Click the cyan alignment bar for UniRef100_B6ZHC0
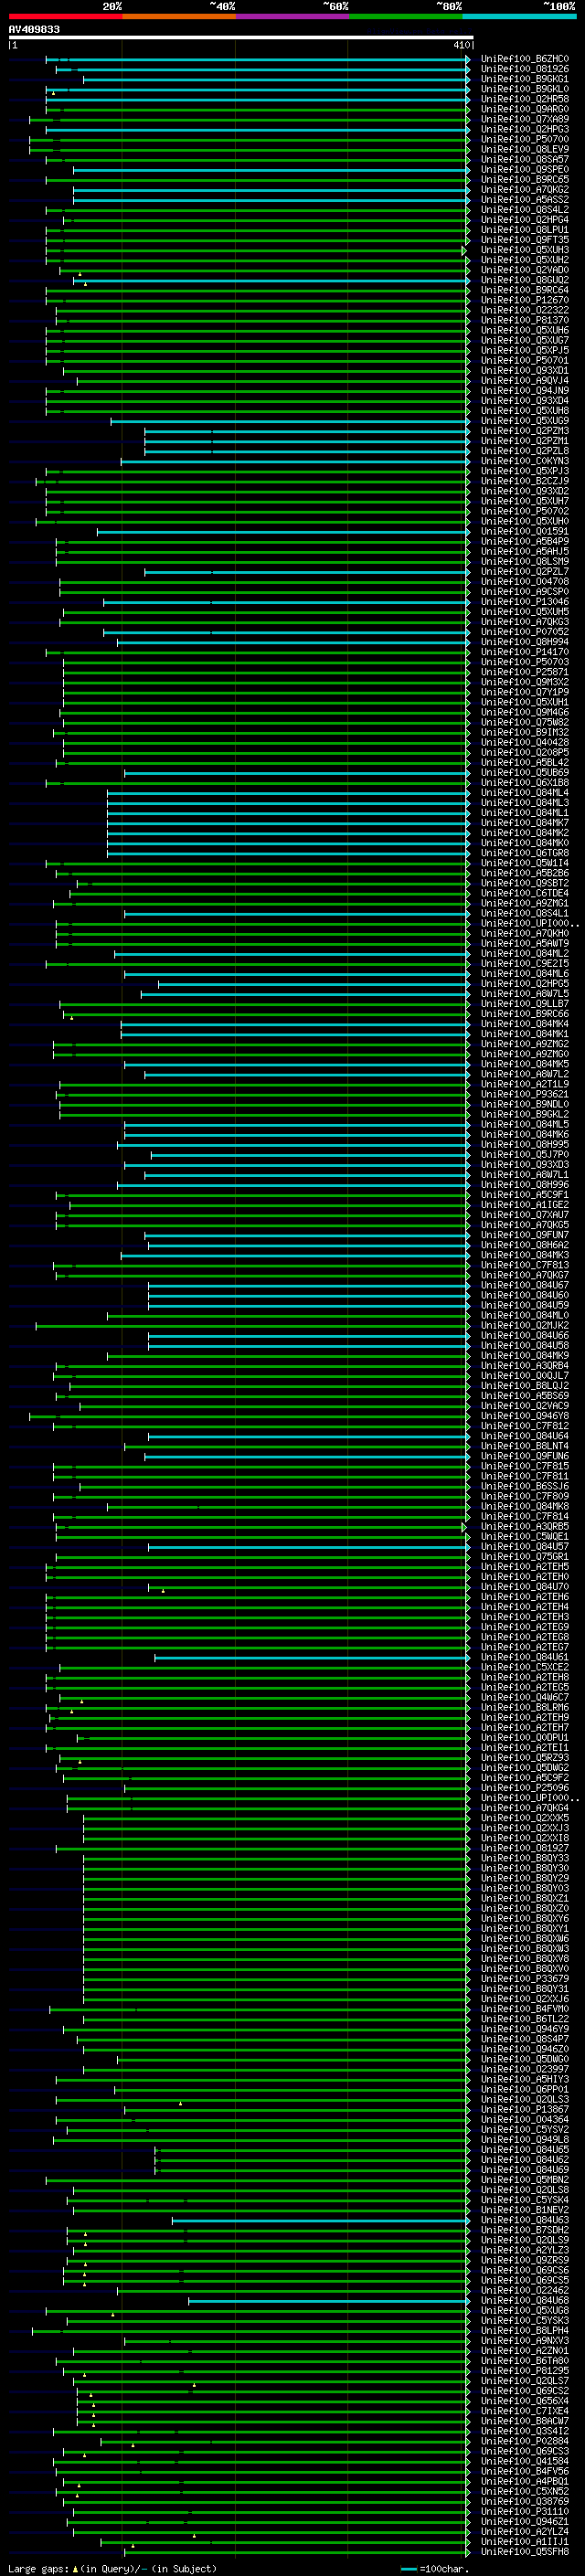585x2576 pixels. pyautogui.click(x=258, y=59)
